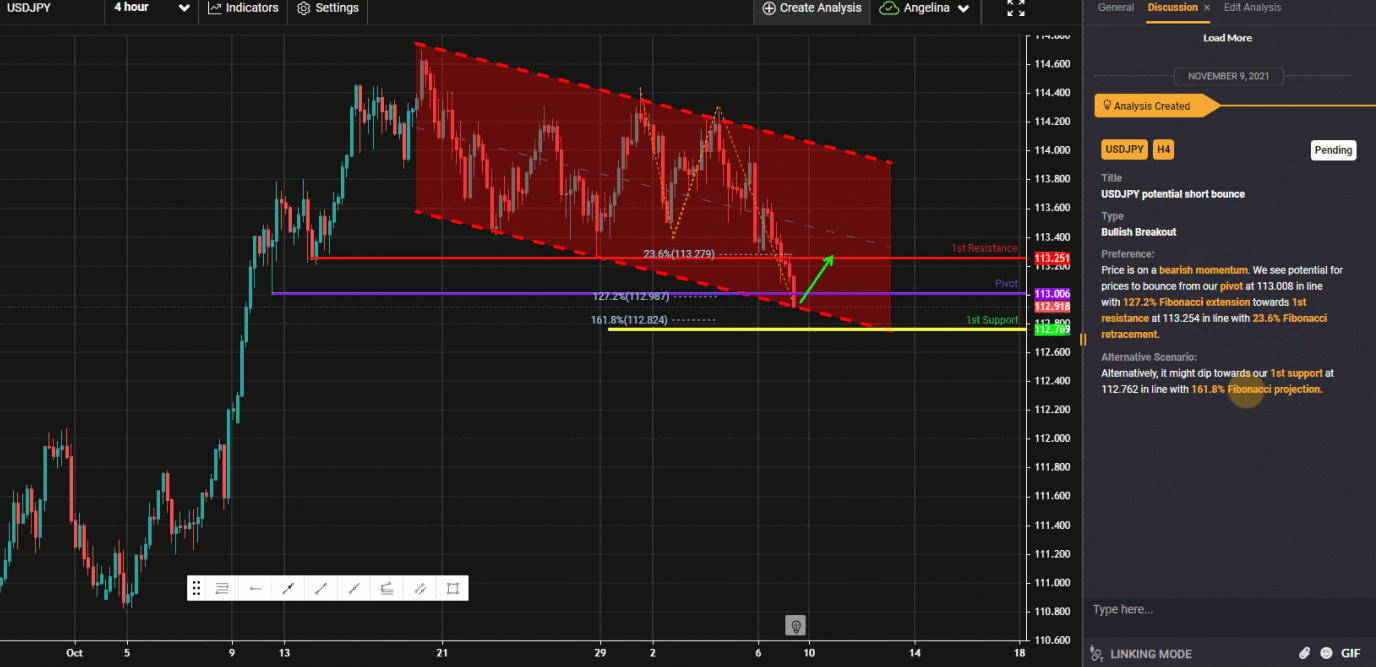This screenshot has width=1376, height=667.
Task: Open the GIF picker
Action: coord(1351,653)
